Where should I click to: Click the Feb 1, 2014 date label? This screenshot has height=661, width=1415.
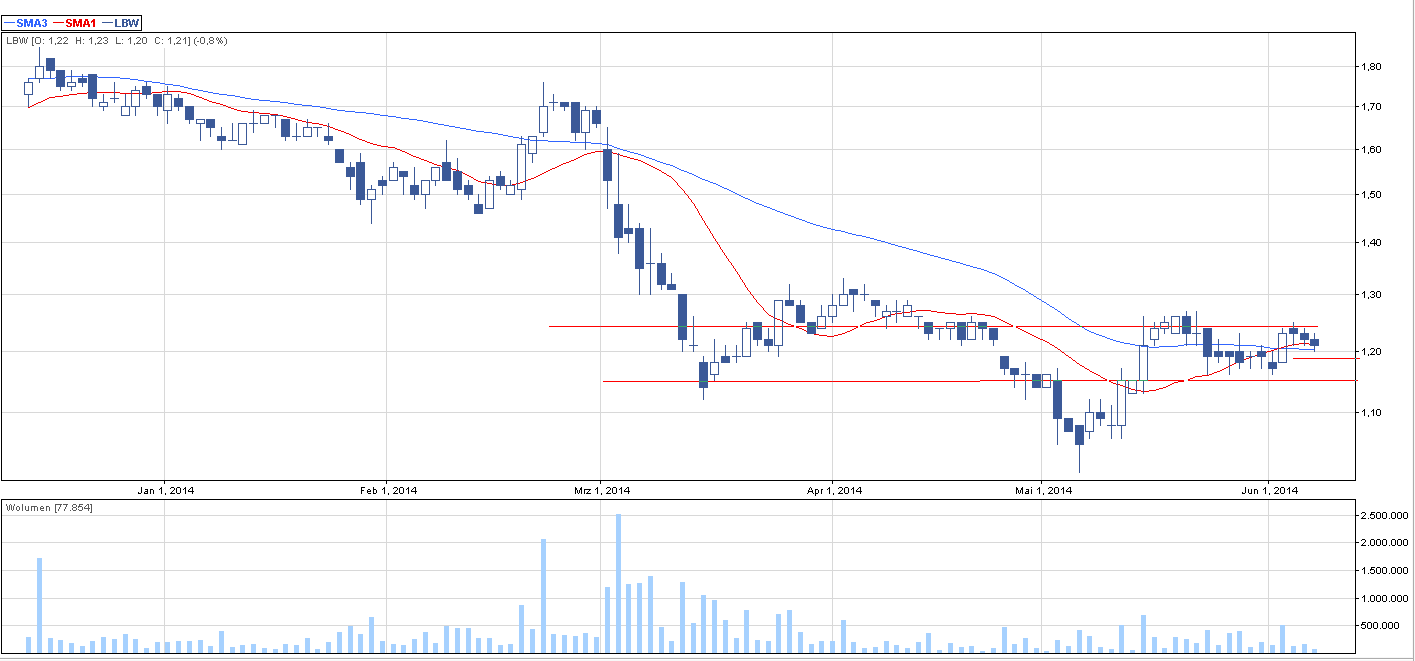click(387, 490)
